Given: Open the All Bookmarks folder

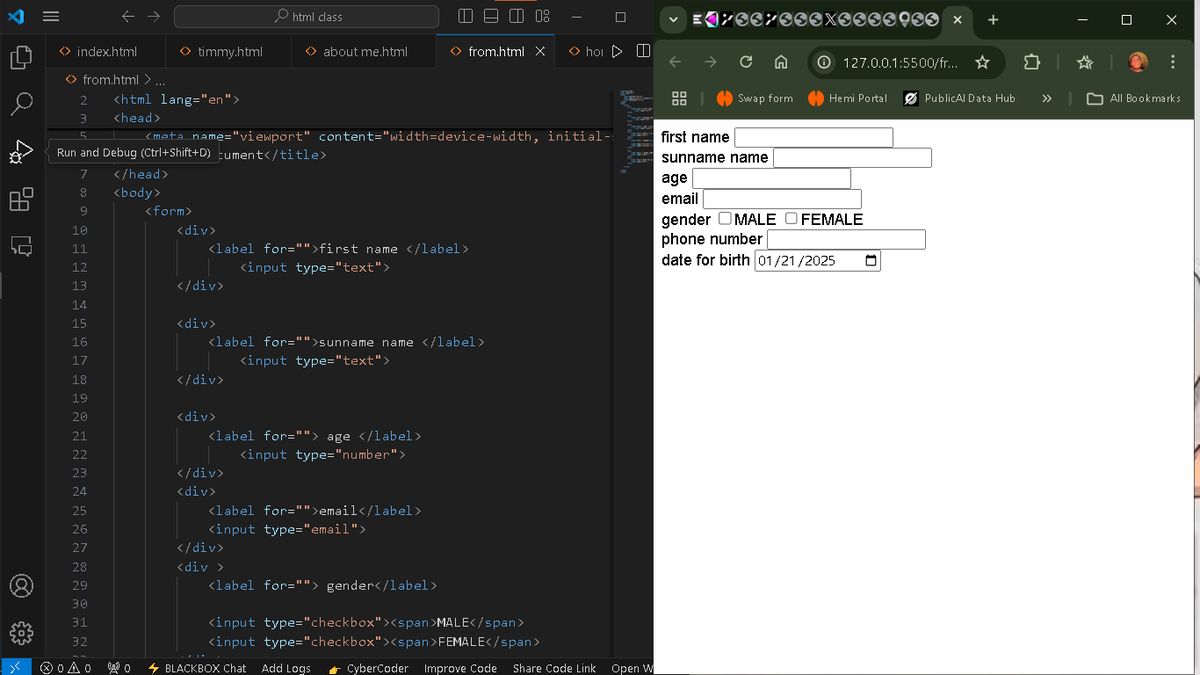Looking at the screenshot, I should click(1134, 98).
